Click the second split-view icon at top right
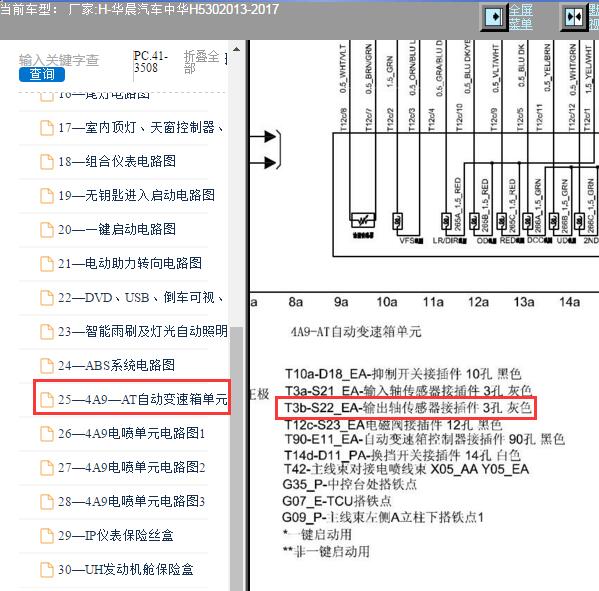Screen dimensions: 599x591 tap(574, 17)
